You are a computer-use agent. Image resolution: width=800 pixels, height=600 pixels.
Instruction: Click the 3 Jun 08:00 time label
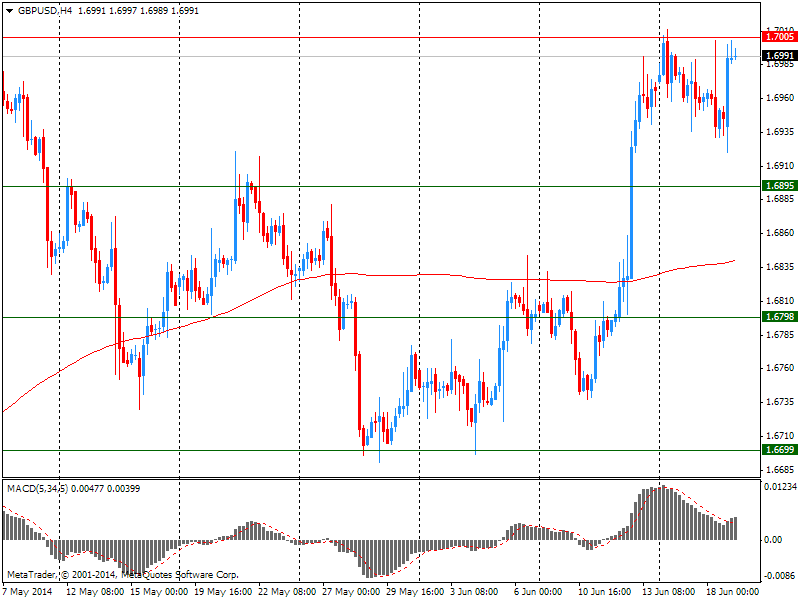(474, 592)
